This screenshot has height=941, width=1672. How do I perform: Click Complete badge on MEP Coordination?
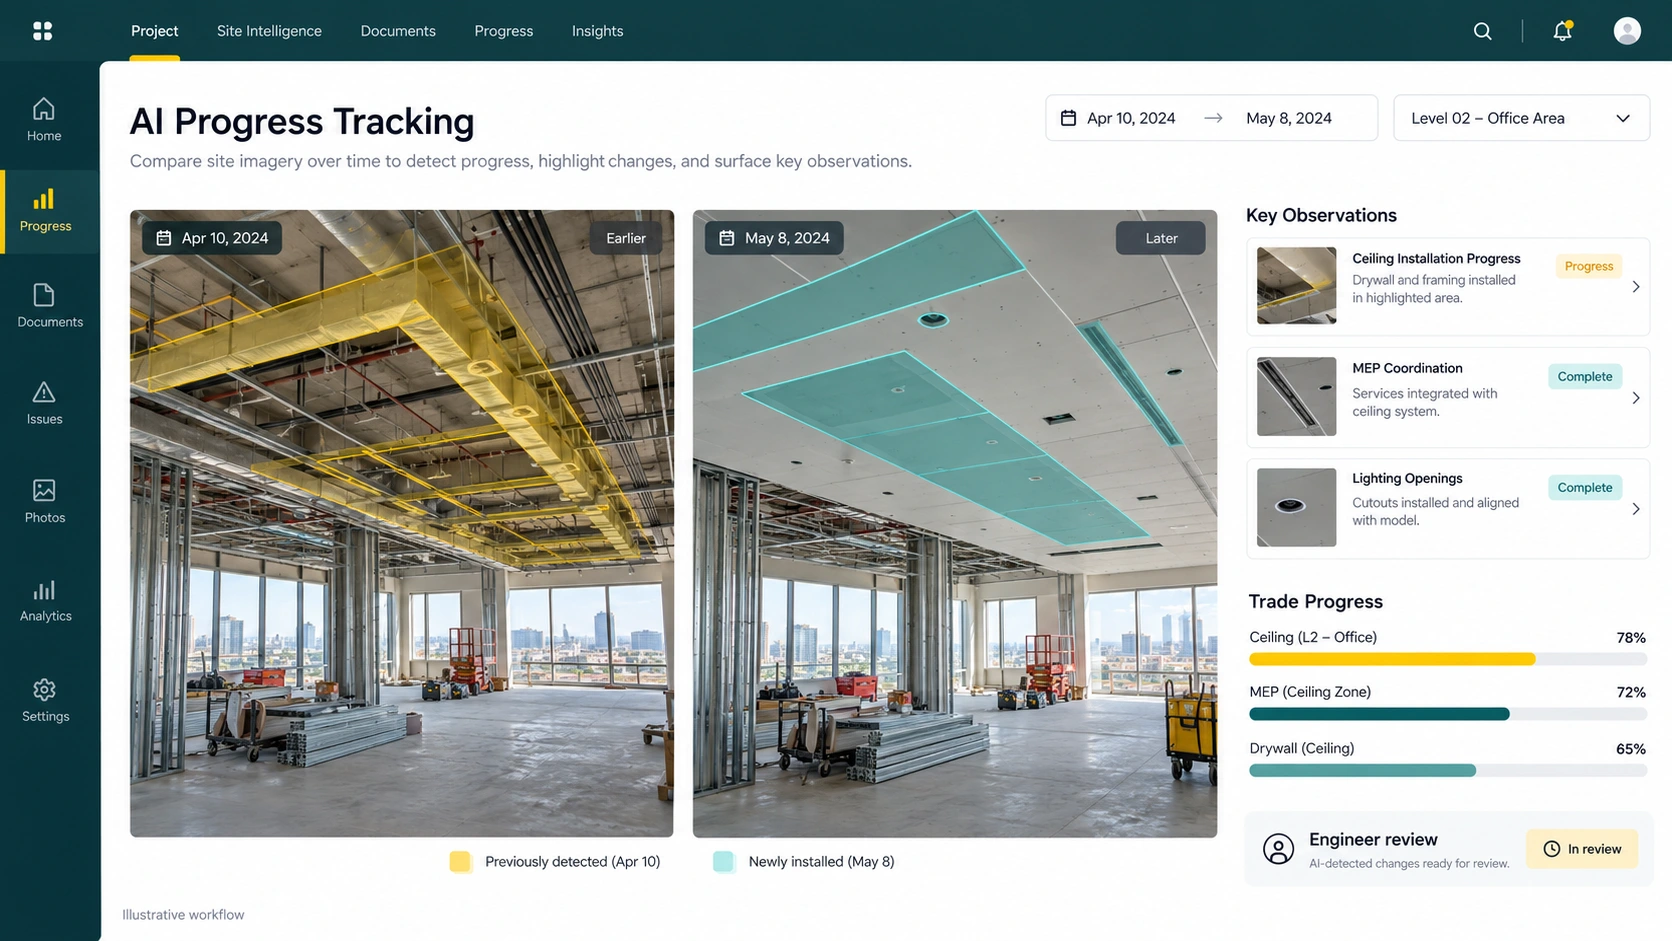tap(1584, 377)
